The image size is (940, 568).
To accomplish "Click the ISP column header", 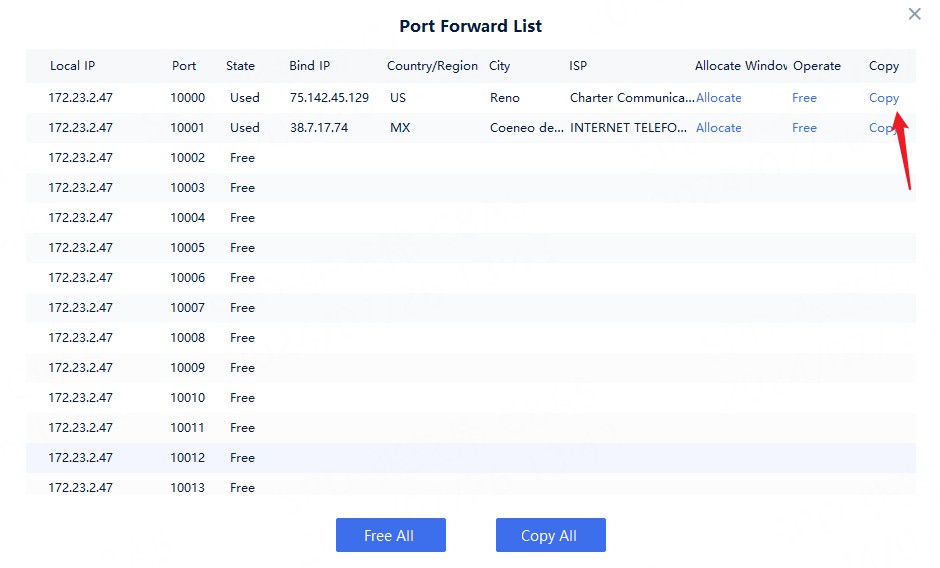I will [578, 66].
